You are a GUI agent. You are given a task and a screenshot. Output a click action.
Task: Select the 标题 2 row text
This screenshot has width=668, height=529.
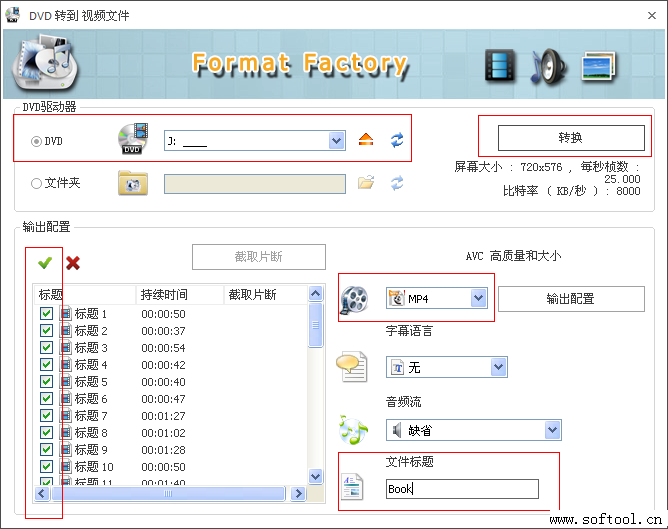[91, 331]
